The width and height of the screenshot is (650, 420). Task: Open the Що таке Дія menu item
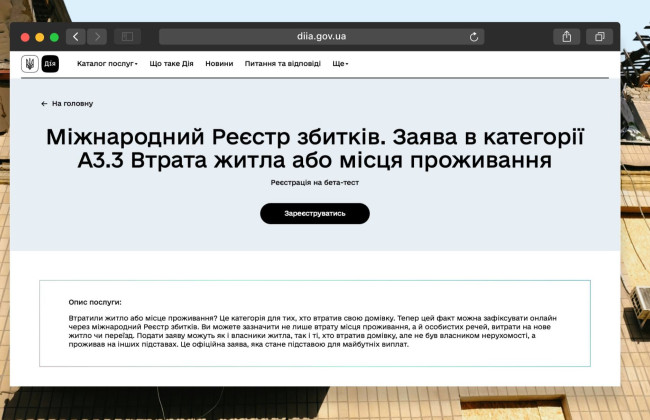tap(171, 63)
